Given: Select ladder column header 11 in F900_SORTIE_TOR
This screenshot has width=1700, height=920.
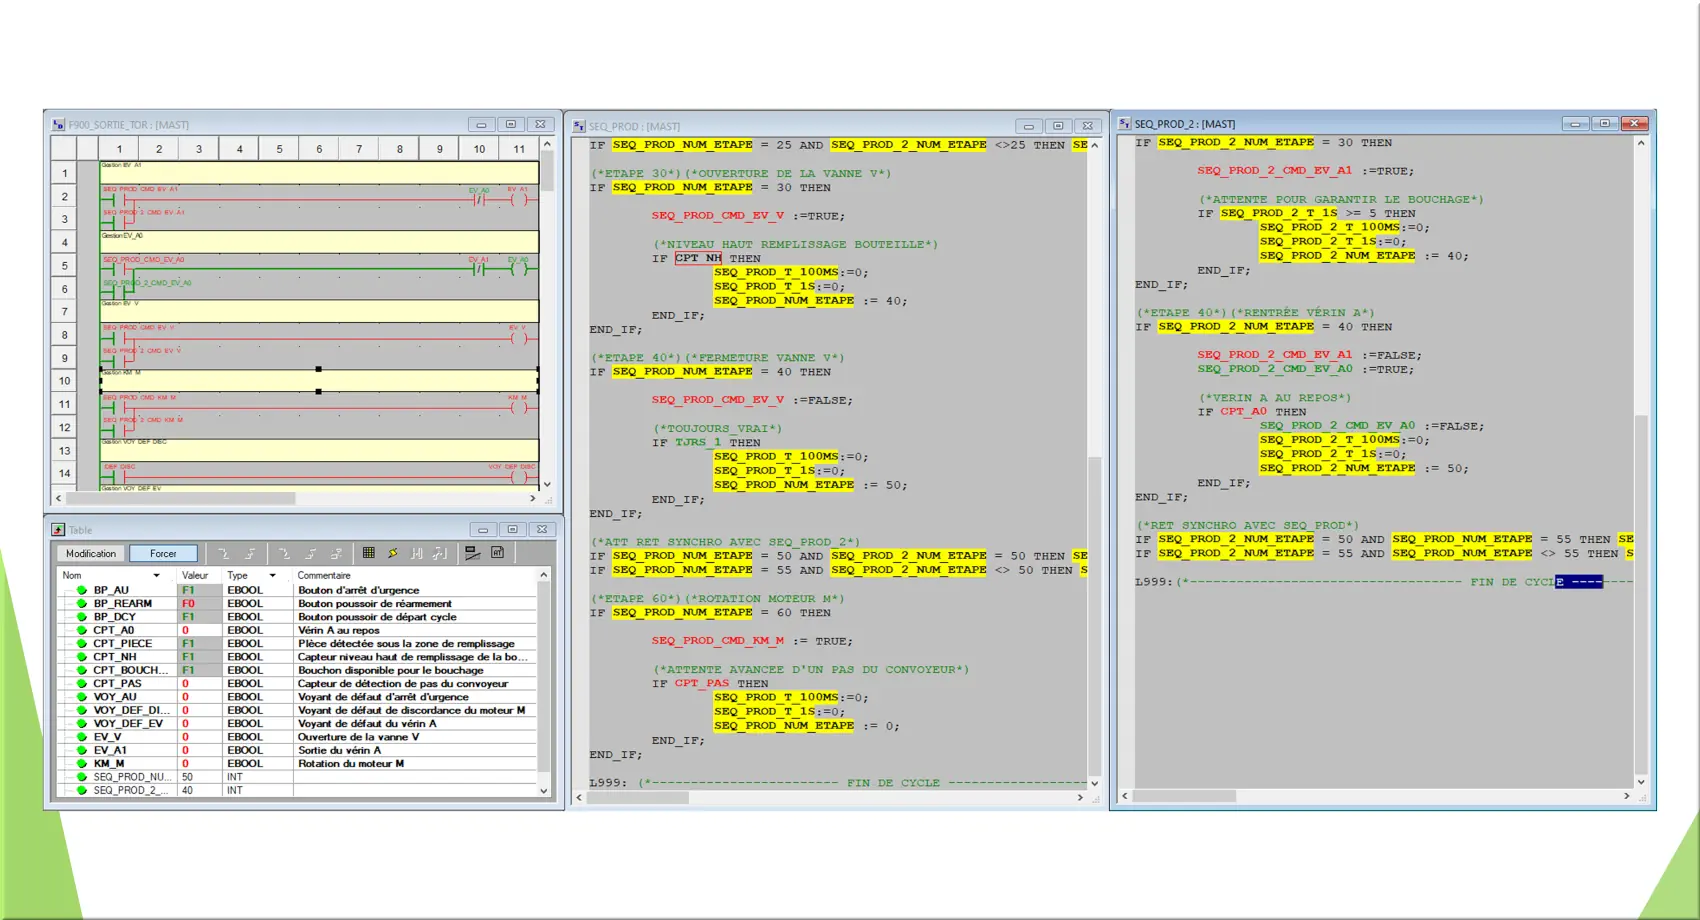Looking at the screenshot, I should 519,149.
